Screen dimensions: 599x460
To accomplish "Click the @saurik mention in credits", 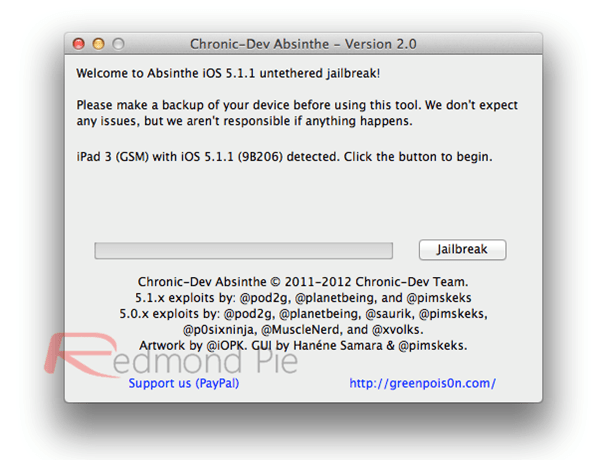I will (390, 314).
